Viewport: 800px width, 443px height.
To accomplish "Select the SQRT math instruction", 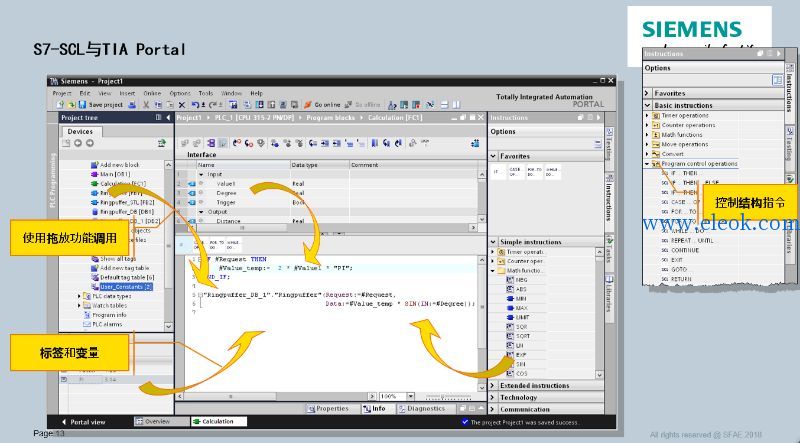I will pos(518,336).
